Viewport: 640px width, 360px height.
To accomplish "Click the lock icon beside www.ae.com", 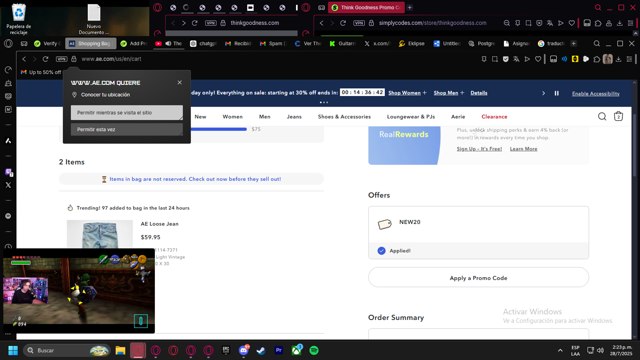I will click(74, 59).
